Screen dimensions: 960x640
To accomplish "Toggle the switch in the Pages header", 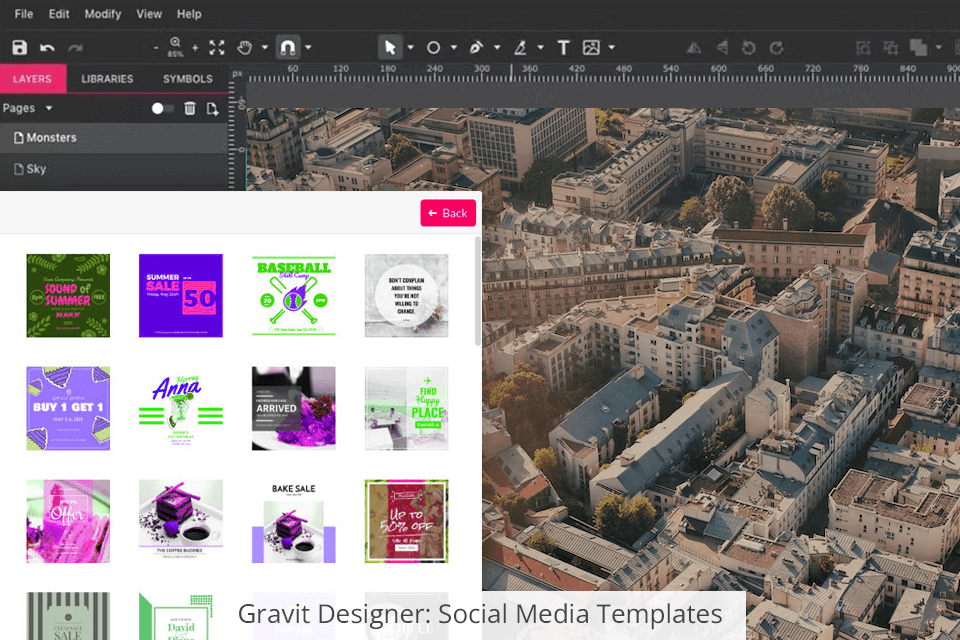I will 162,108.
